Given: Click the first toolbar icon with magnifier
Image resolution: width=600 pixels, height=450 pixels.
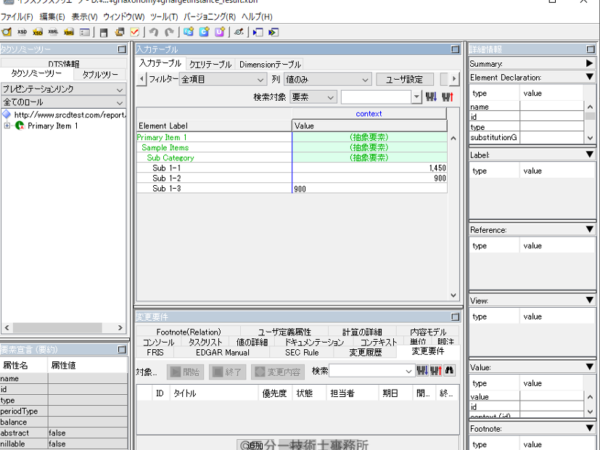Looking at the screenshot, I should pyautogui.click(x=7, y=32).
